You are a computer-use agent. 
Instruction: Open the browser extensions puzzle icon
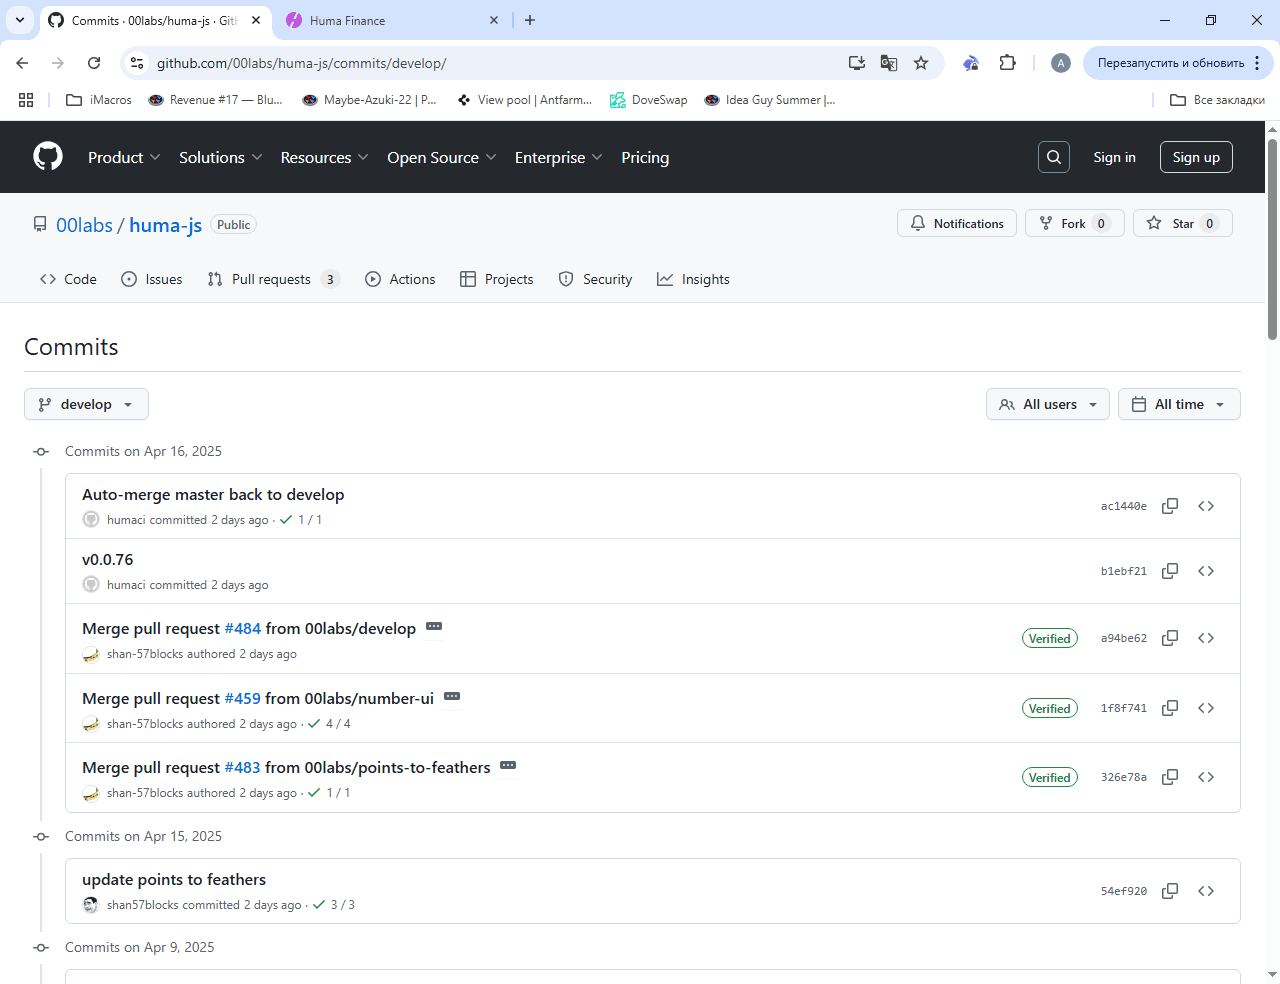pos(1007,63)
